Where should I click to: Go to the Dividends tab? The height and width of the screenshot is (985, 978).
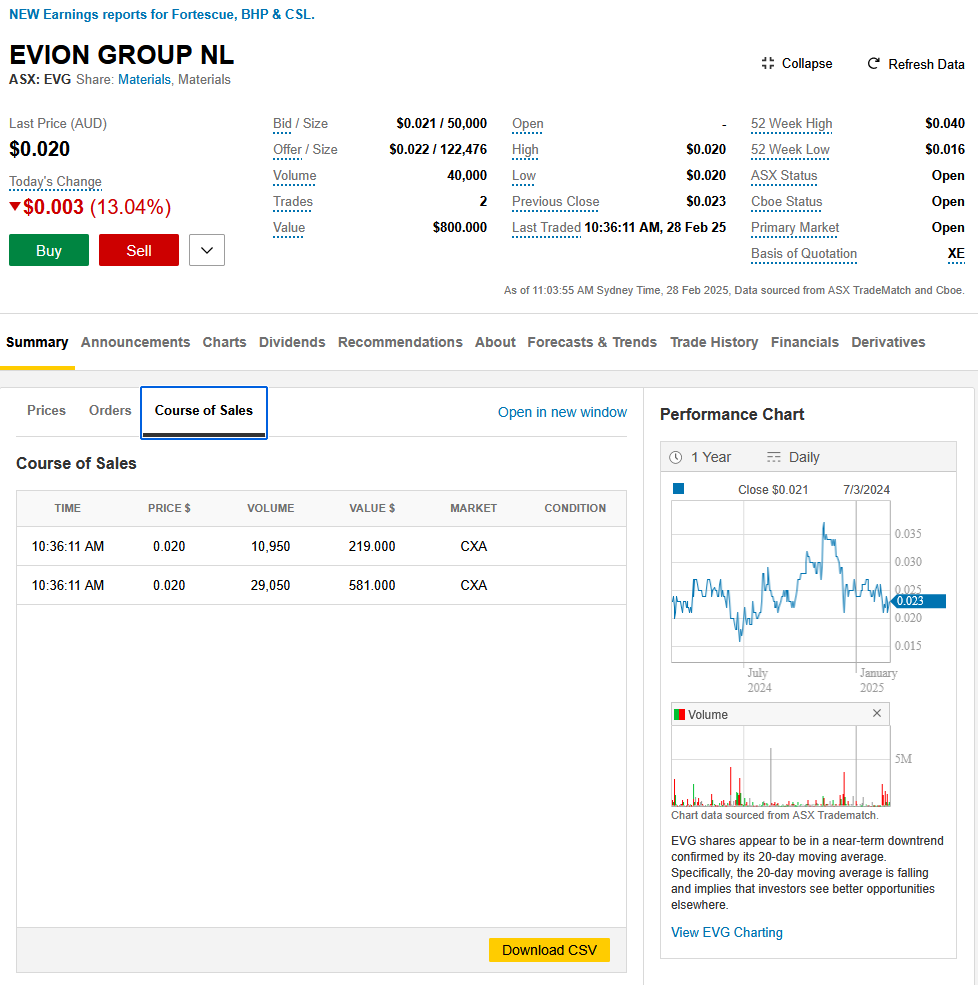(x=292, y=342)
